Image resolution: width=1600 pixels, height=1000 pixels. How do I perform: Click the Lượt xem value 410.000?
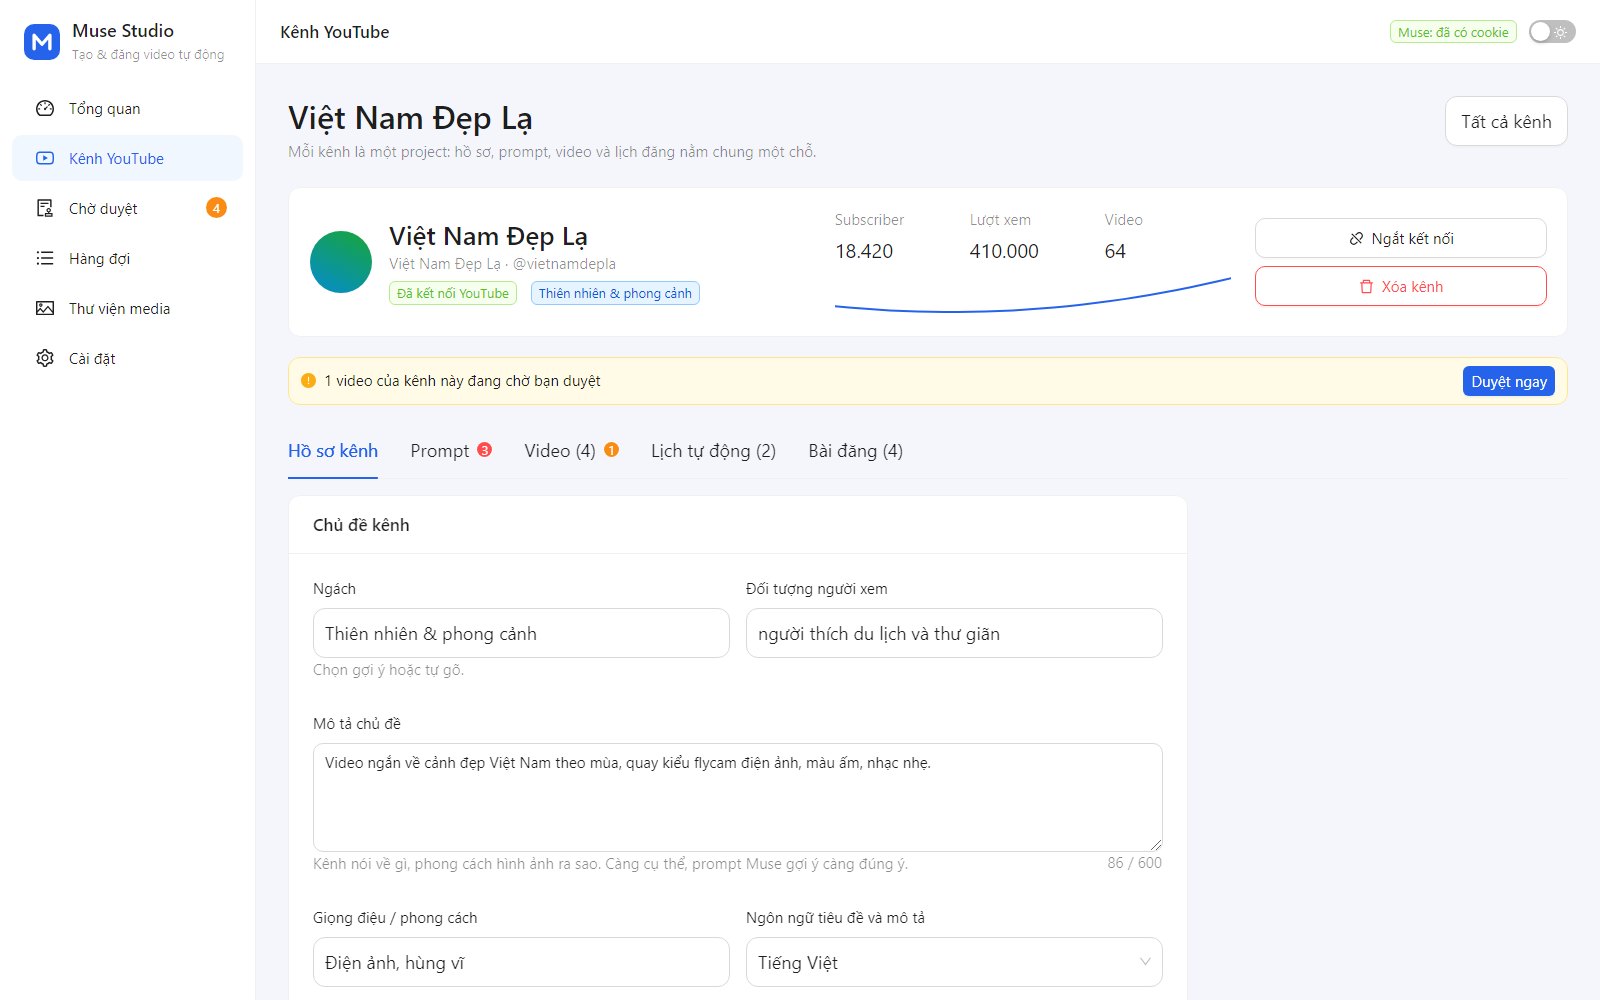click(x=1004, y=251)
